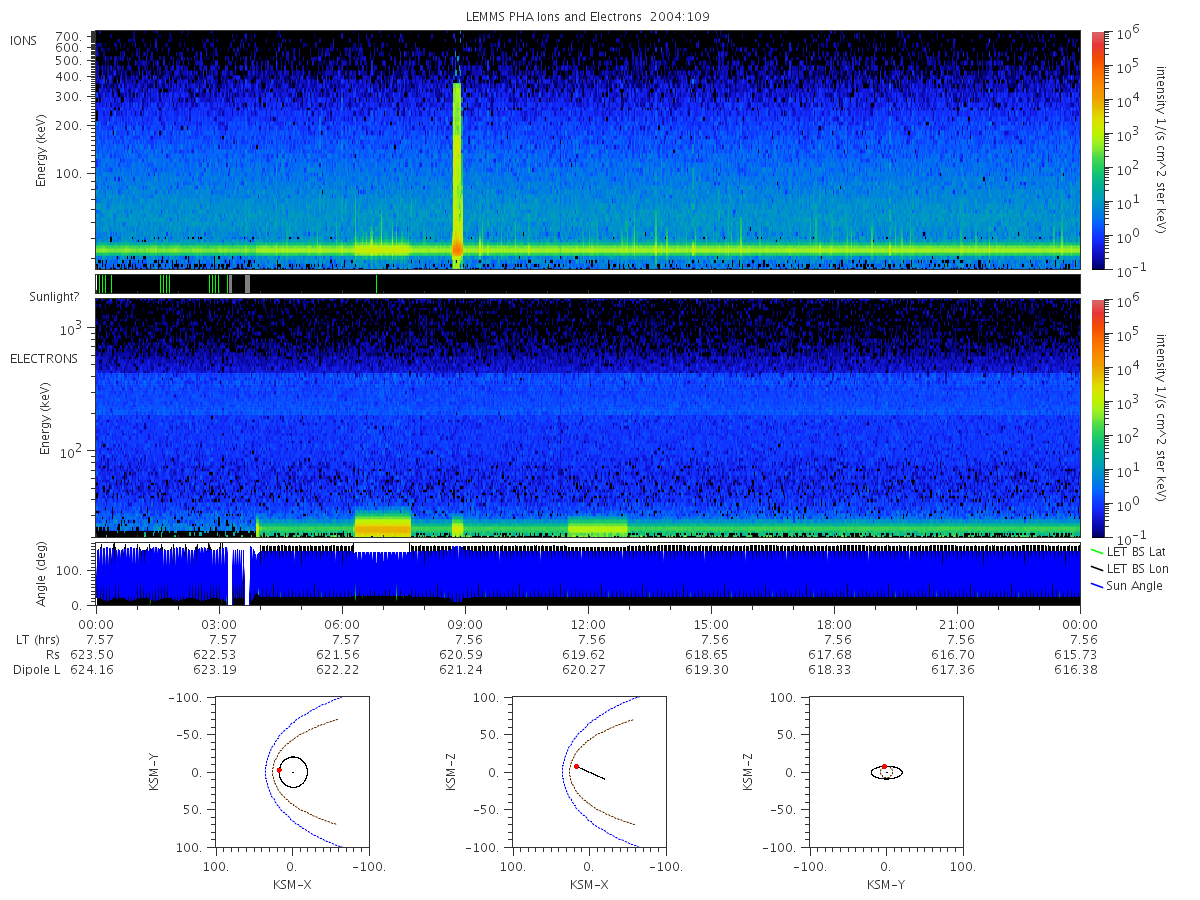Click the black orbit circle in the KSM-Y vs KSM-X plot
Image resolution: width=1200 pixels, height=900 pixels.
293,772
